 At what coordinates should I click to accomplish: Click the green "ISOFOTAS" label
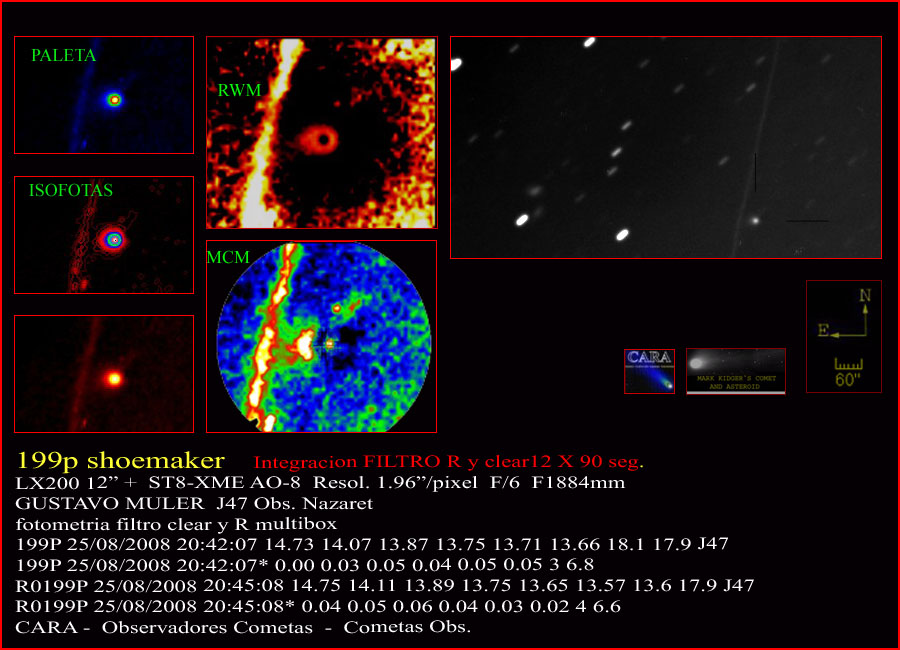71,190
